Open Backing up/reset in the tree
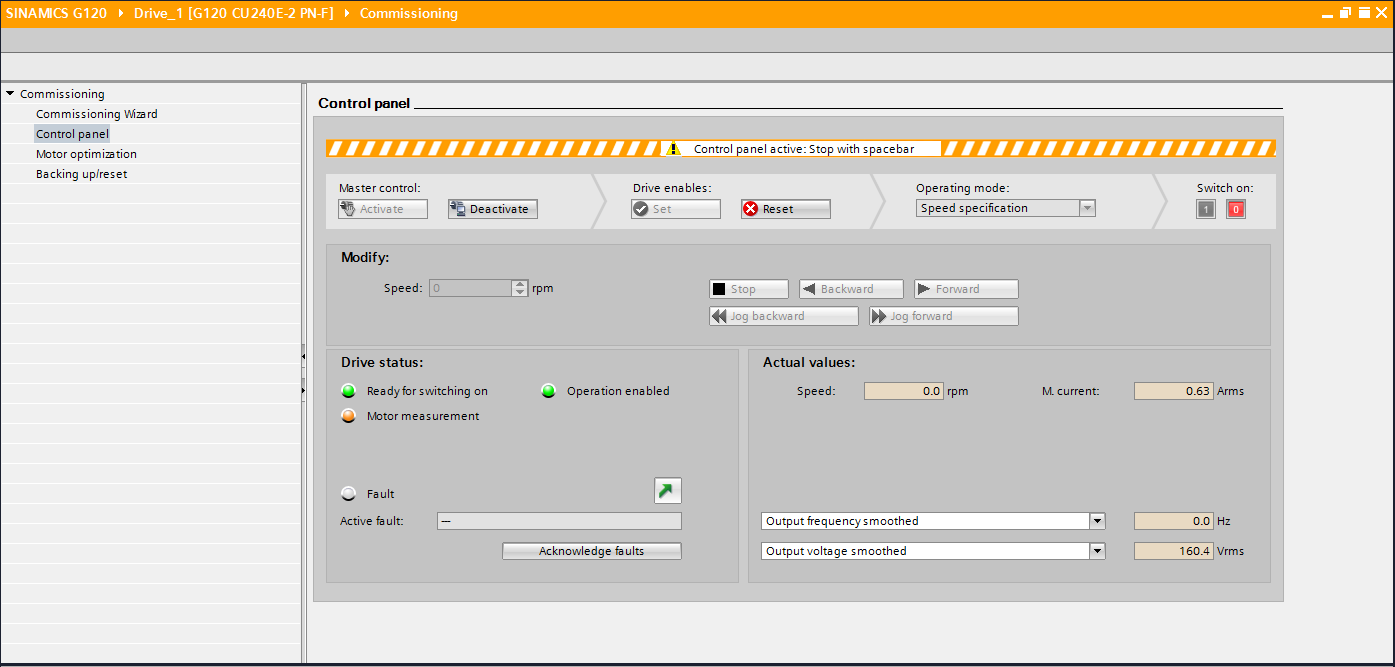The image size is (1395, 667). (x=81, y=174)
